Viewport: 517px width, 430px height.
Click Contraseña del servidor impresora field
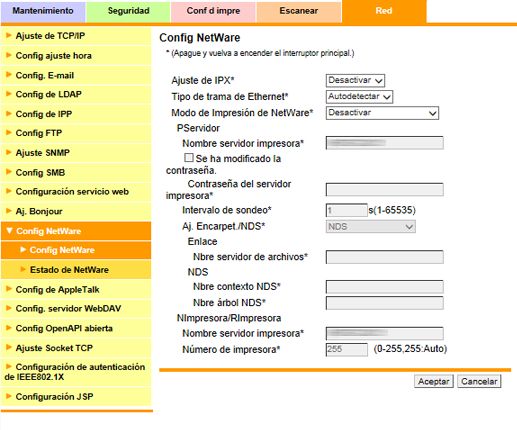coord(385,190)
